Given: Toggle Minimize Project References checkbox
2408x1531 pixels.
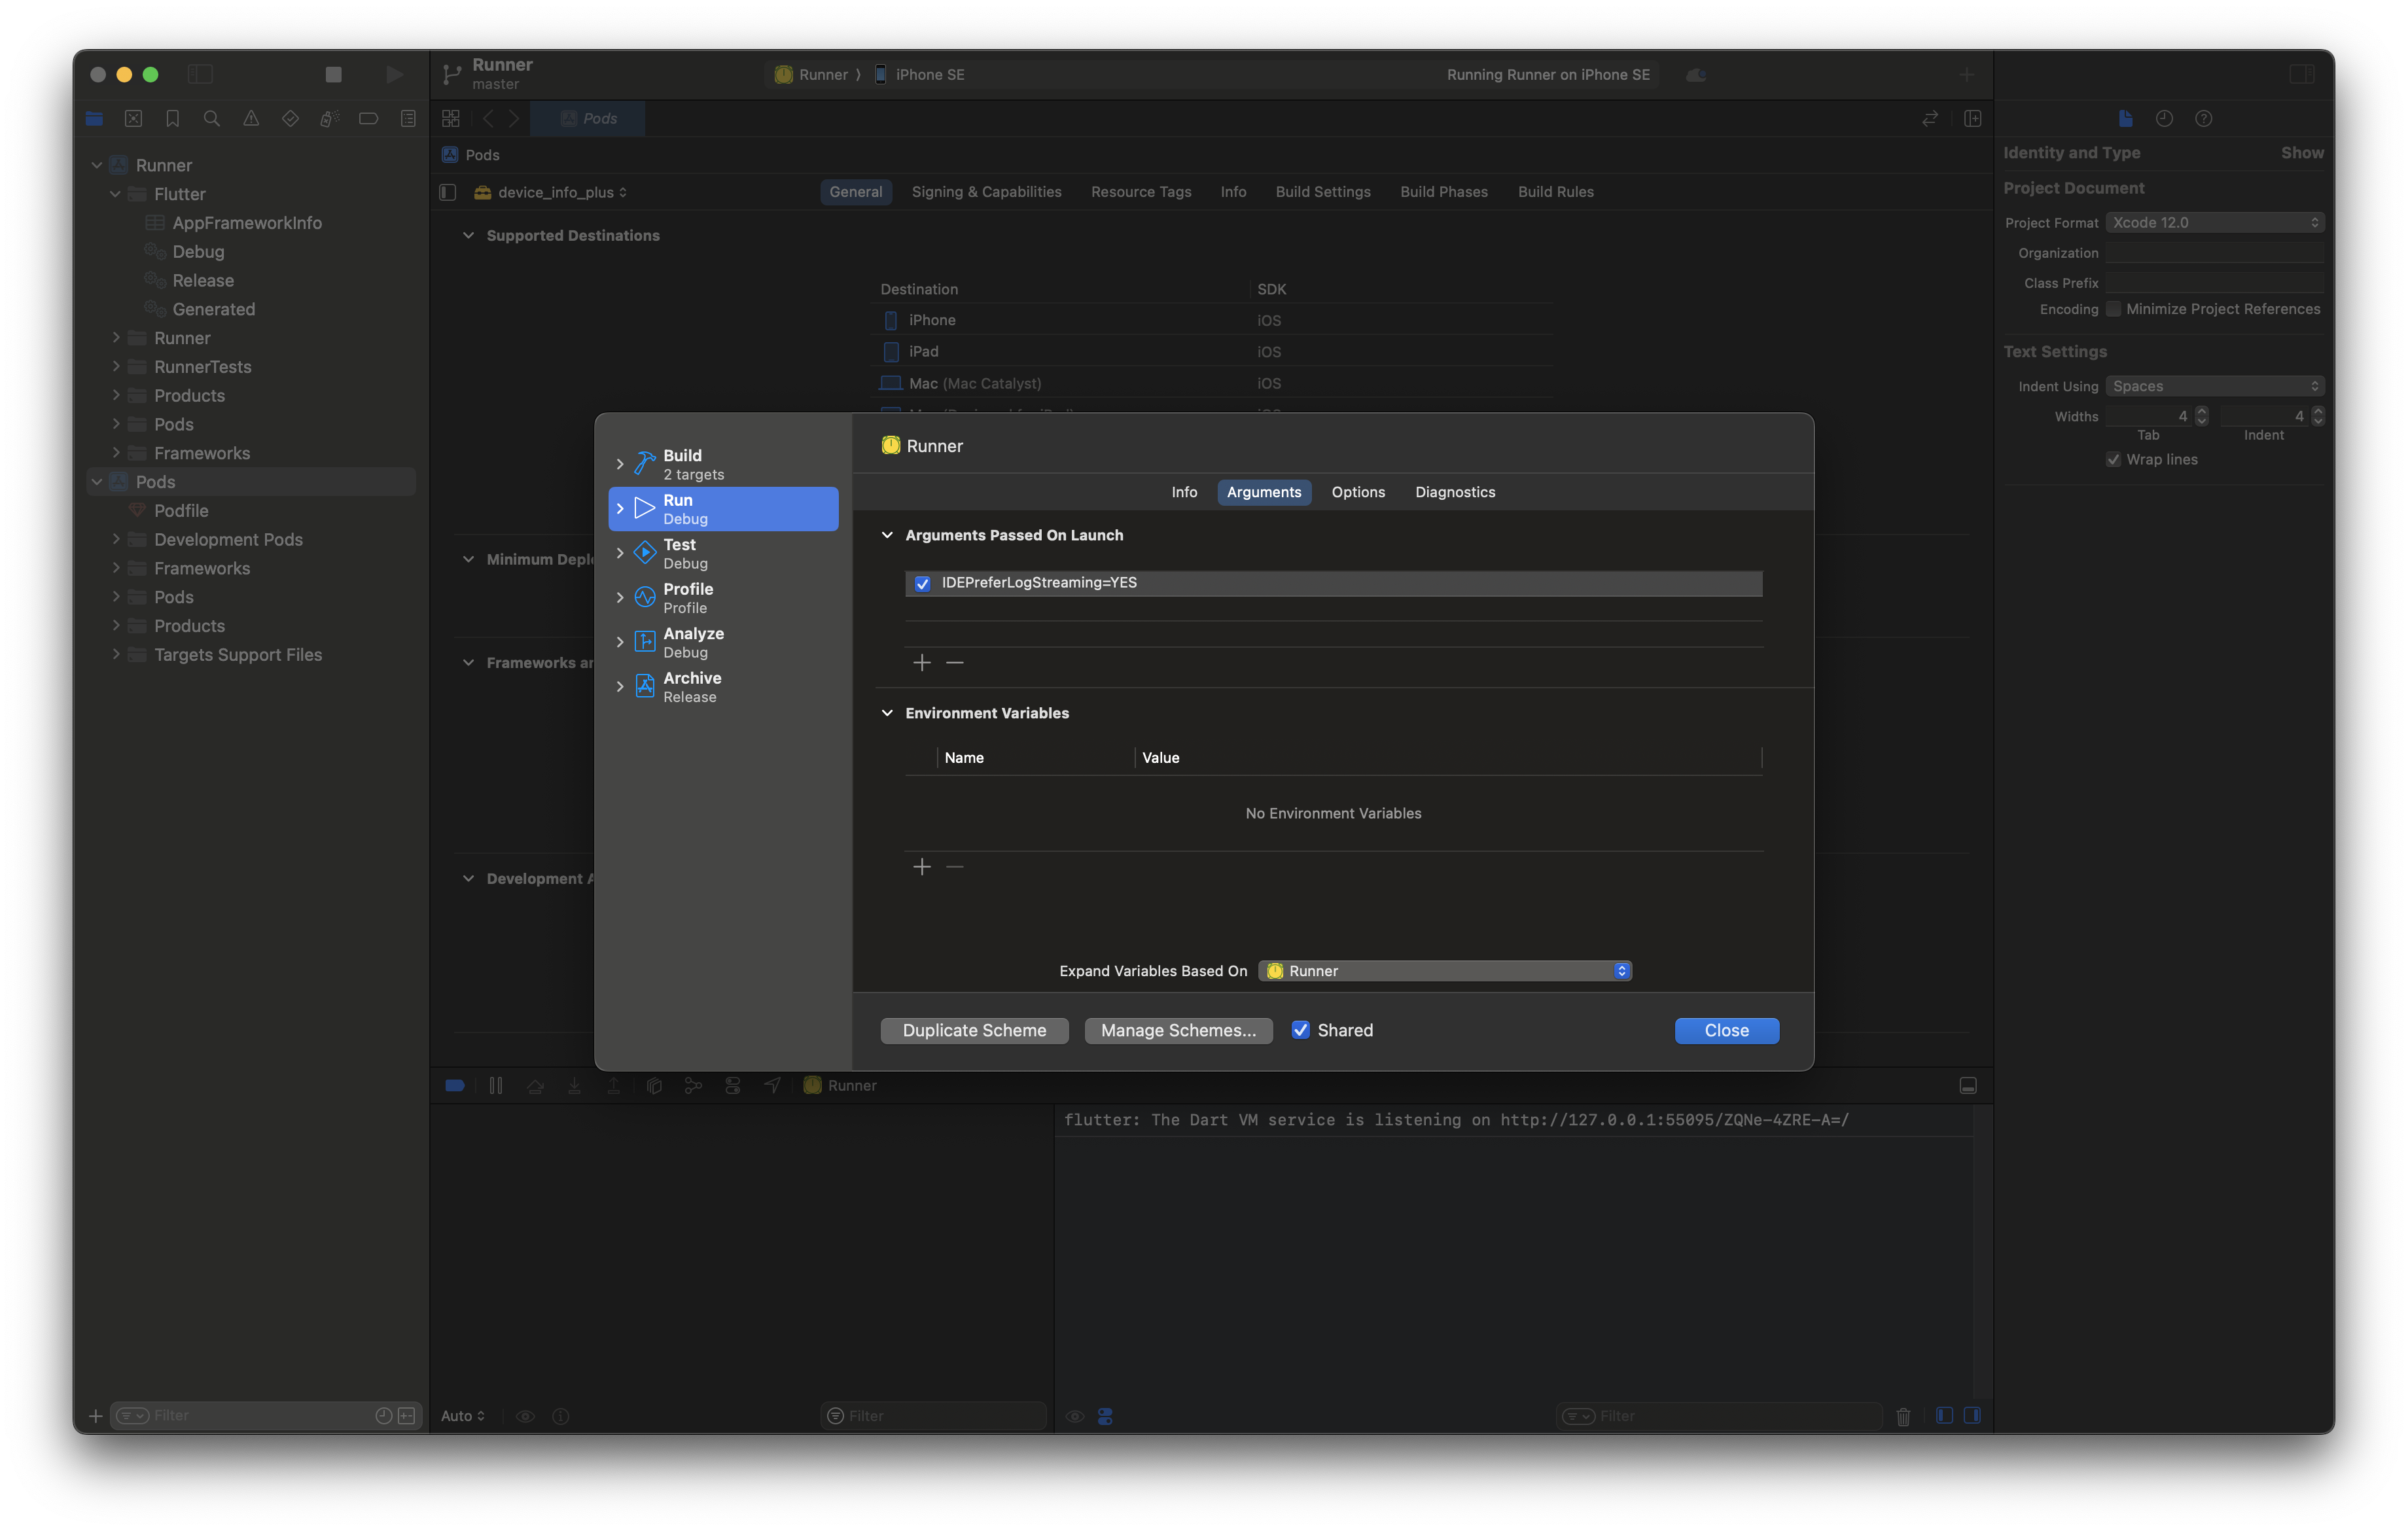Looking at the screenshot, I should 2113,309.
